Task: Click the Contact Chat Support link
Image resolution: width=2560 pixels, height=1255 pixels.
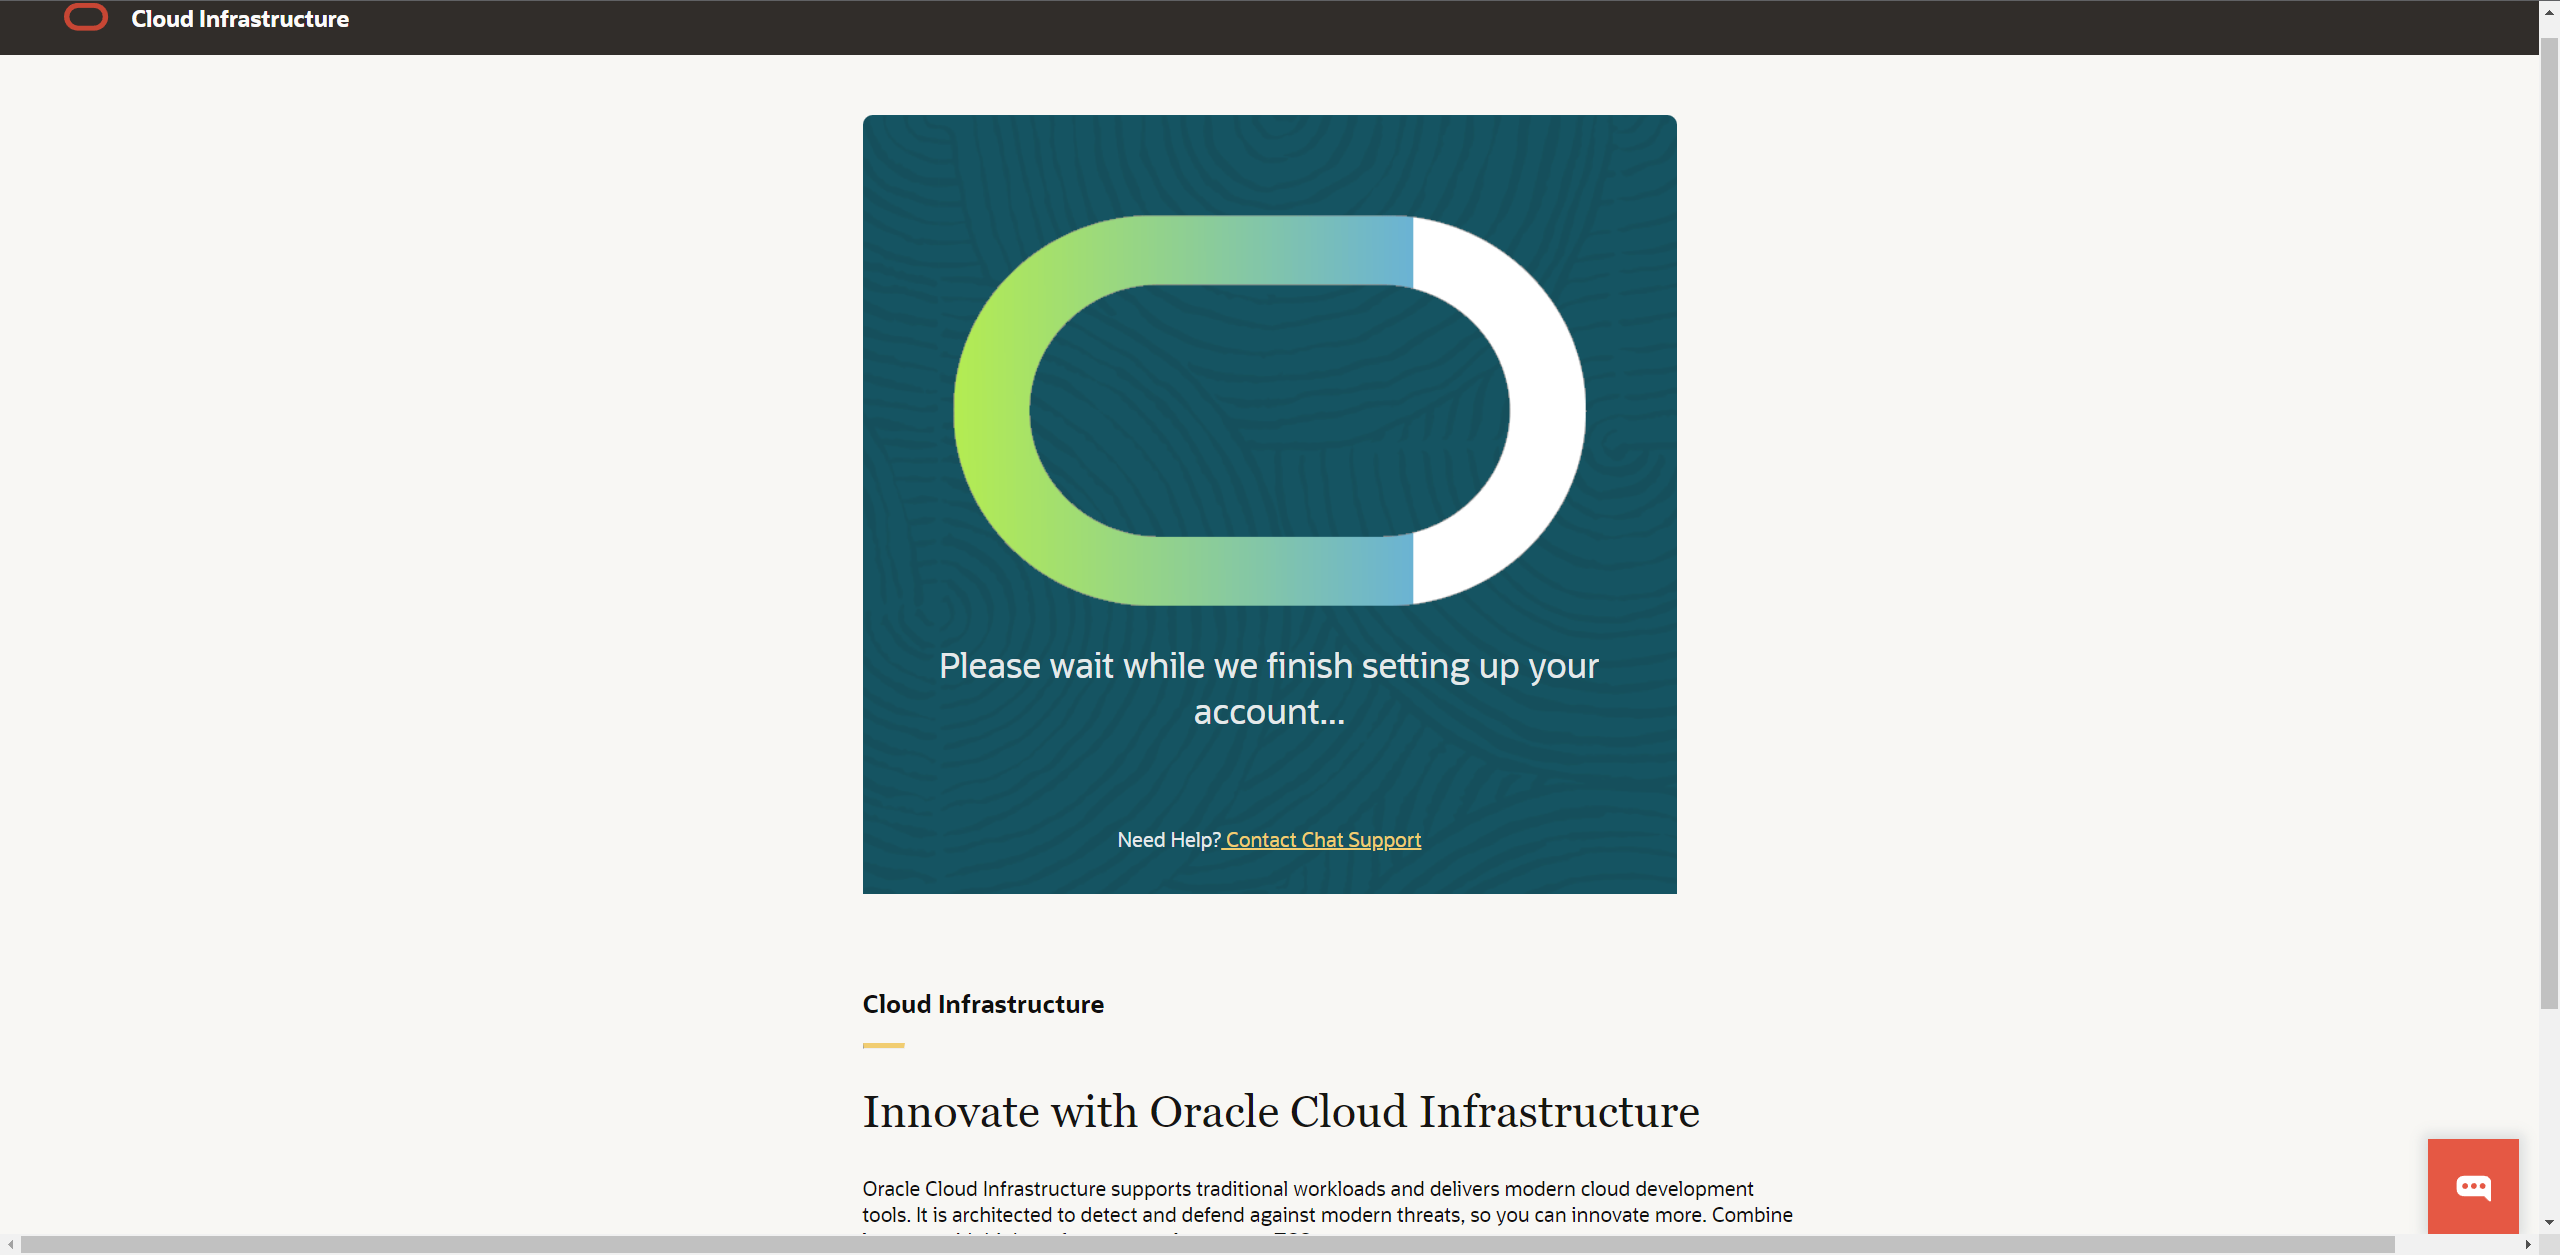Action: click(1323, 840)
